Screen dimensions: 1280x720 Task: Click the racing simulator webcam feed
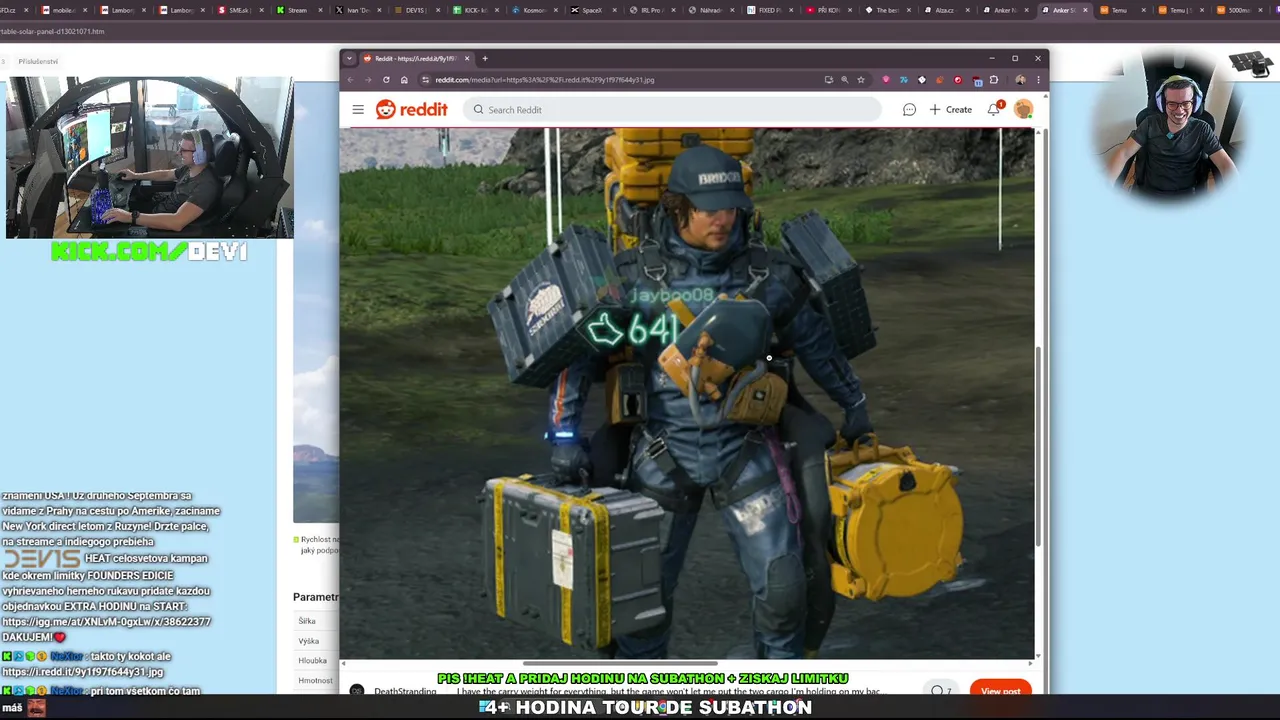[149, 158]
